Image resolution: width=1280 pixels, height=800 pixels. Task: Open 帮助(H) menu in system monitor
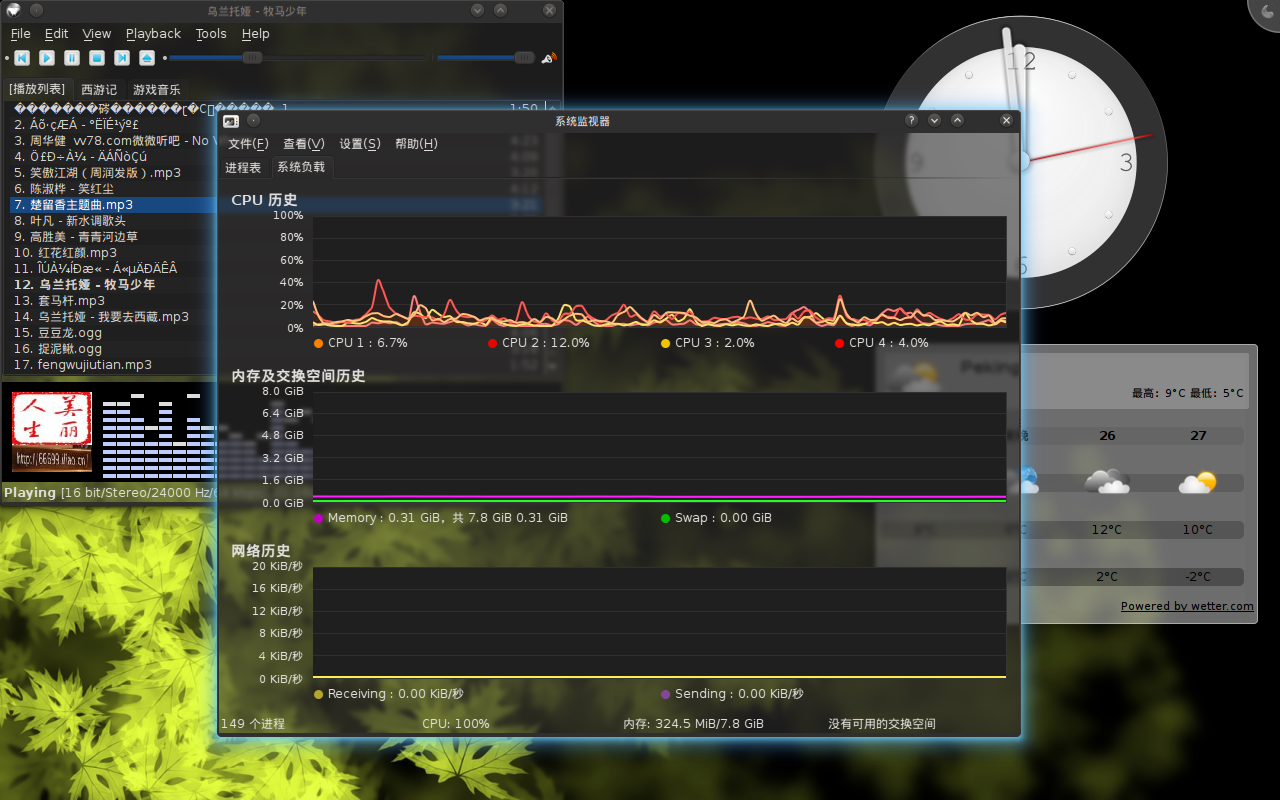click(416, 144)
